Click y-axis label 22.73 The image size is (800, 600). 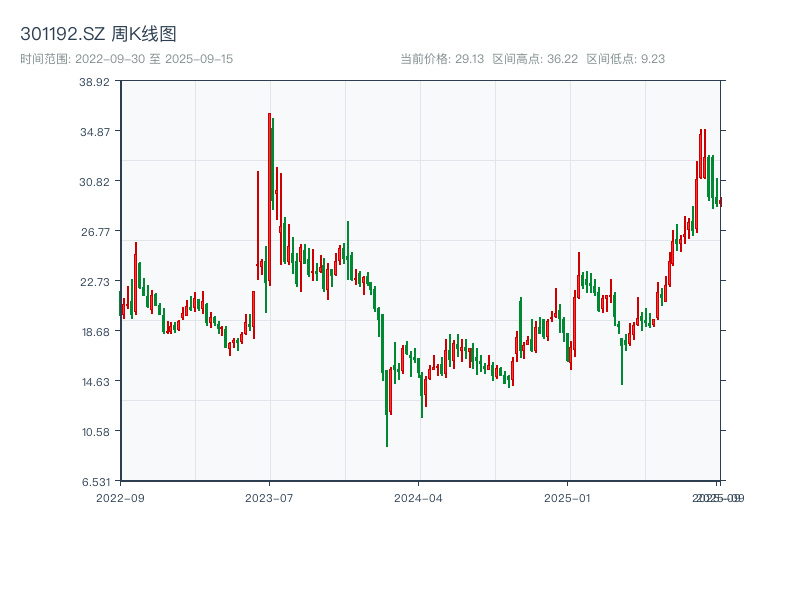point(95,282)
